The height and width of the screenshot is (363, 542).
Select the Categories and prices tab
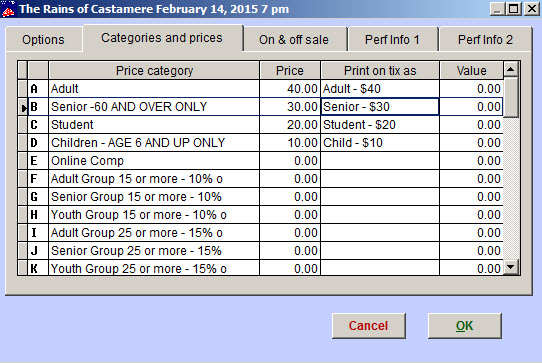point(162,38)
